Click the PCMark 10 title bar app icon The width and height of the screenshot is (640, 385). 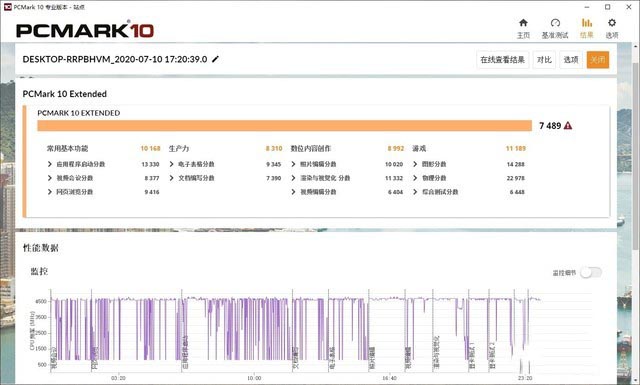[7, 7]
